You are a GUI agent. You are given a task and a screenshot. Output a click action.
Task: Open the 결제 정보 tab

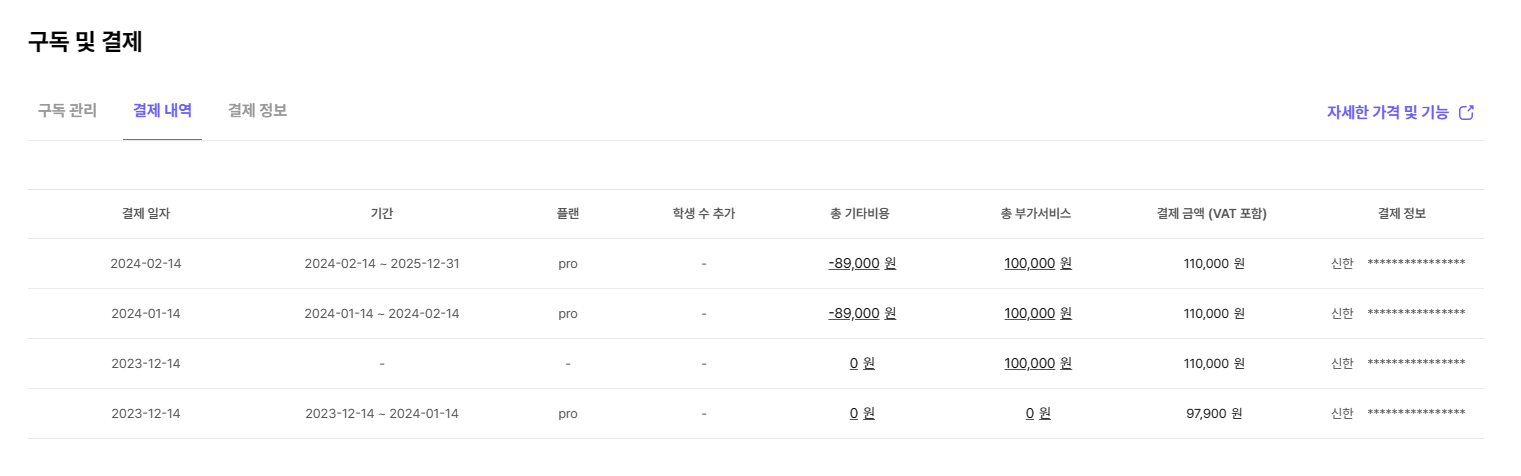point(257,110)
